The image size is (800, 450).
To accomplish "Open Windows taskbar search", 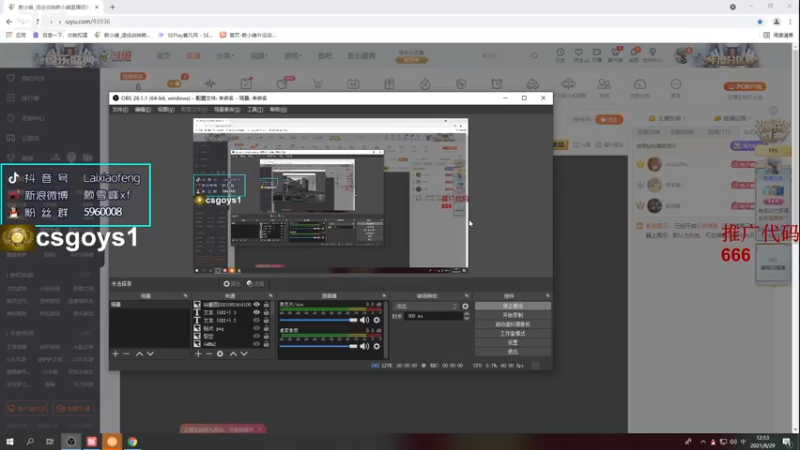I will [x=30, y=442].
